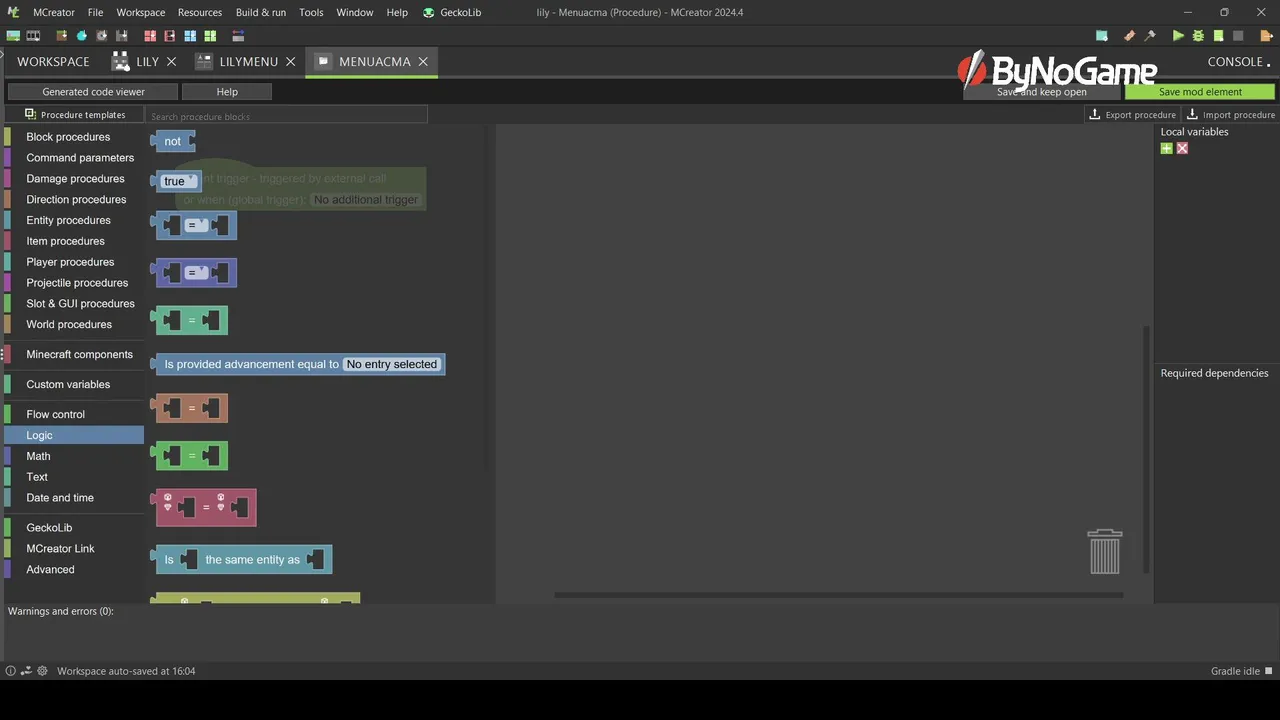Select Flow control category
This screenshot has width=1280, height=720.
[x=74, y=414]
